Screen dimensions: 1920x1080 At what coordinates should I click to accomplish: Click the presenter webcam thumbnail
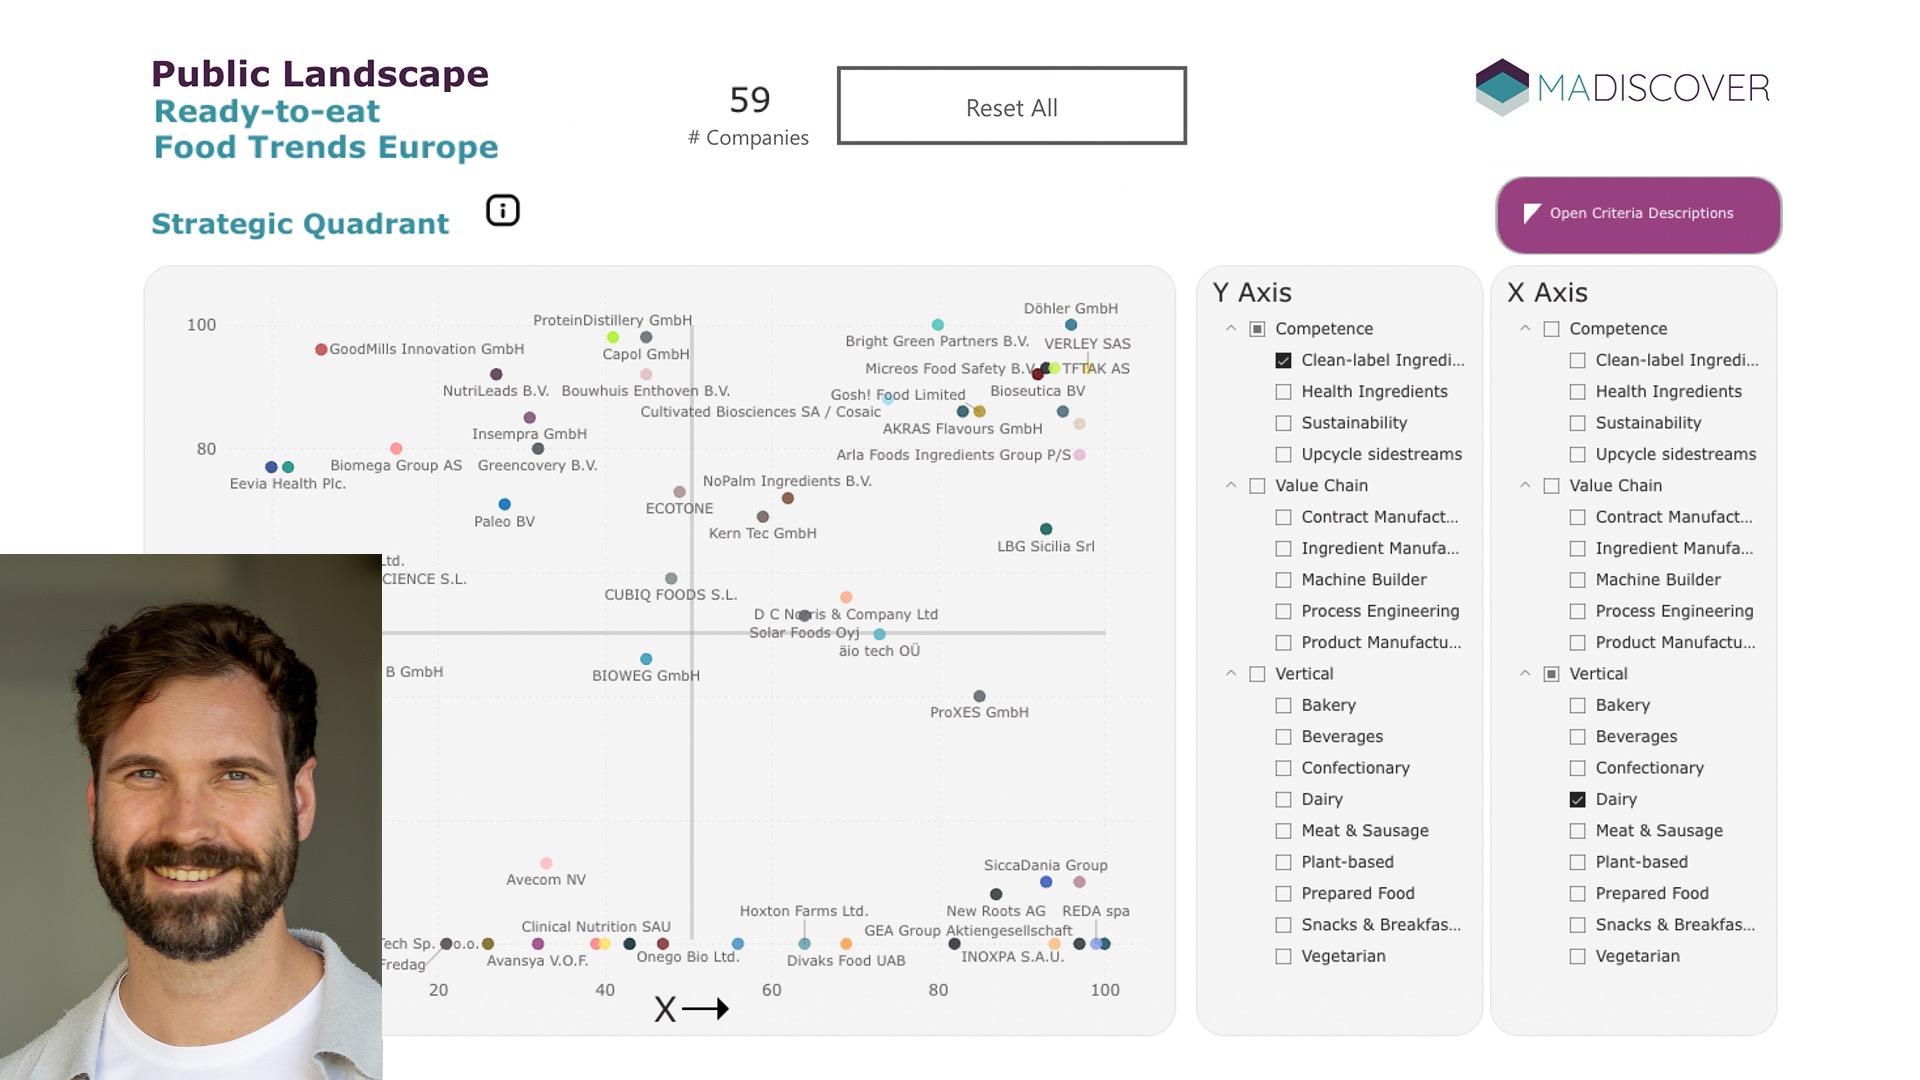(x=190, y=816)
